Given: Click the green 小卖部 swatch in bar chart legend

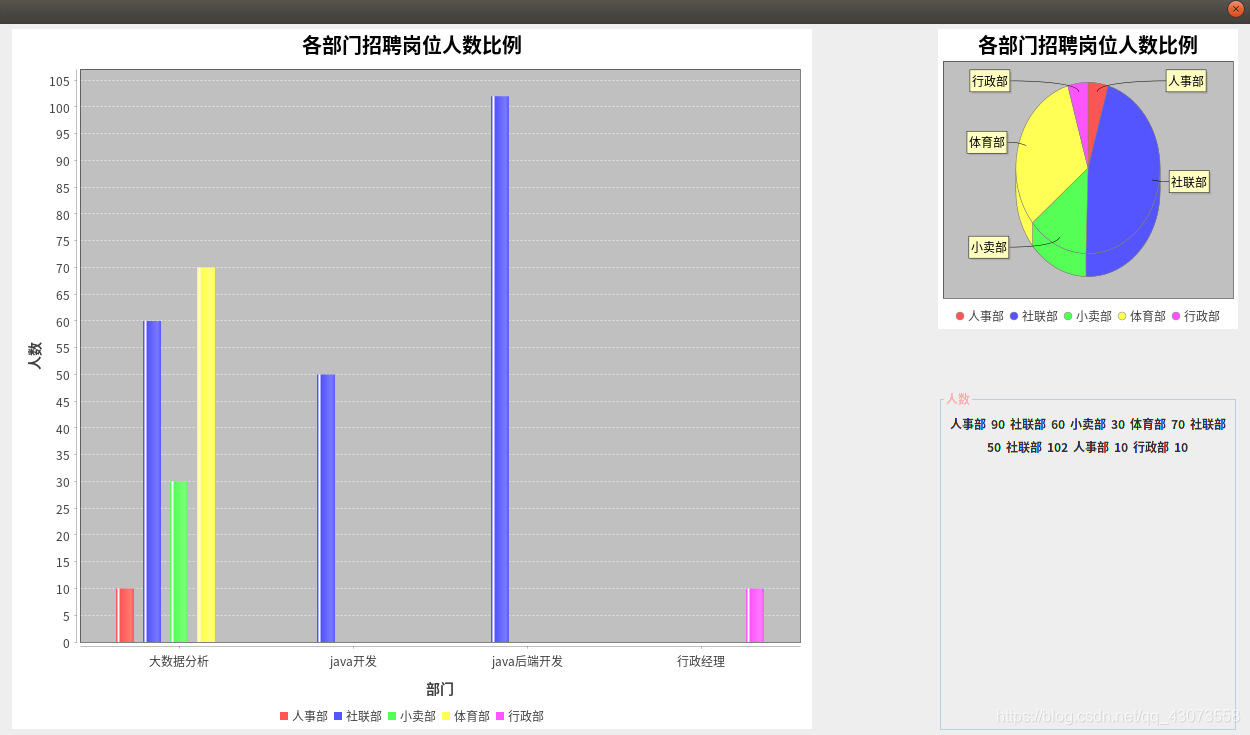Looking at the screenshot, I should coord(392,716).
